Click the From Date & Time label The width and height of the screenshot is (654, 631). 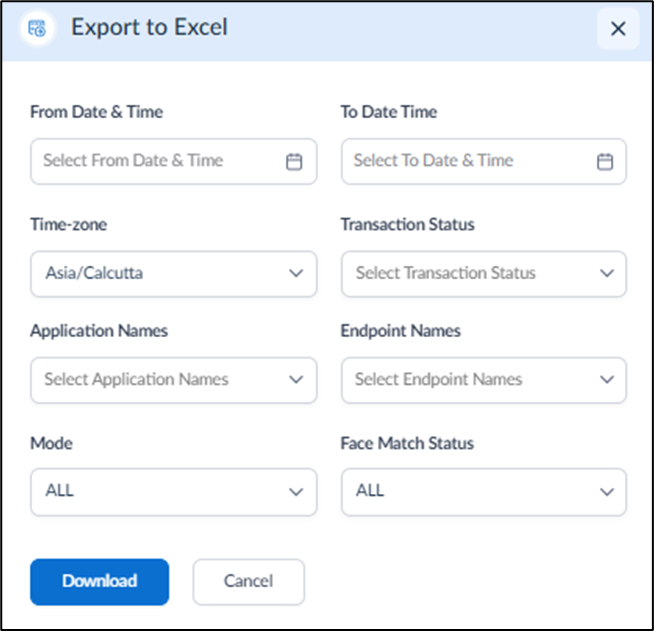pos(97,112)
